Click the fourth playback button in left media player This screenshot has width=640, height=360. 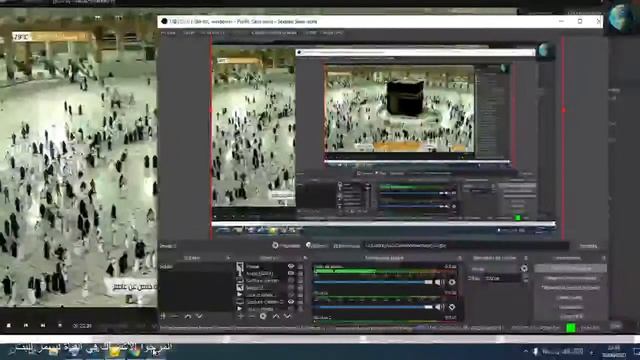(60, 326)
